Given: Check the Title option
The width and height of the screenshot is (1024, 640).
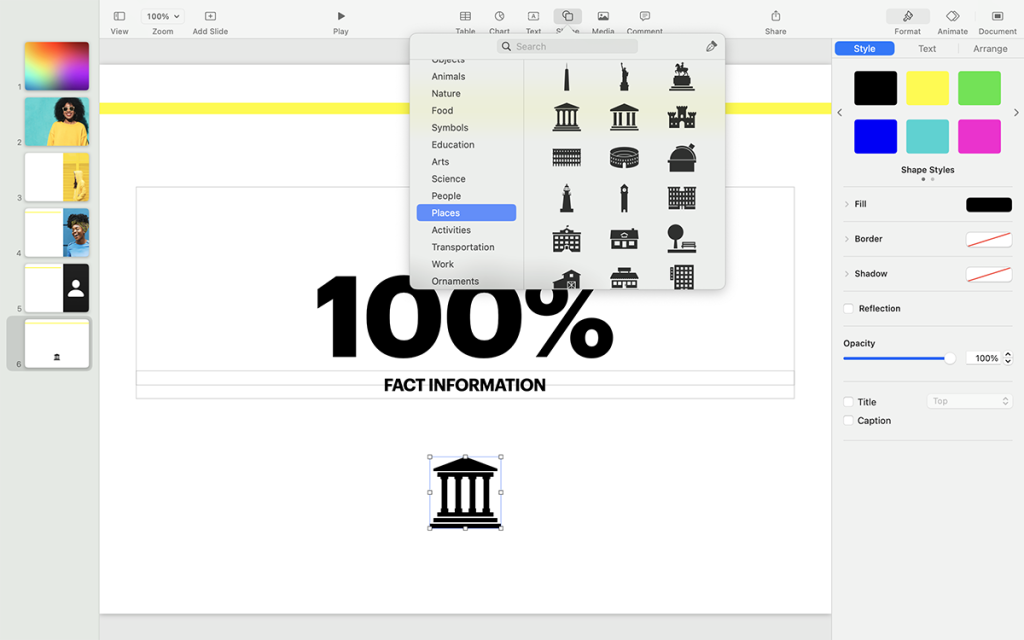Looking at the screenshot, I should coord(848,401).
